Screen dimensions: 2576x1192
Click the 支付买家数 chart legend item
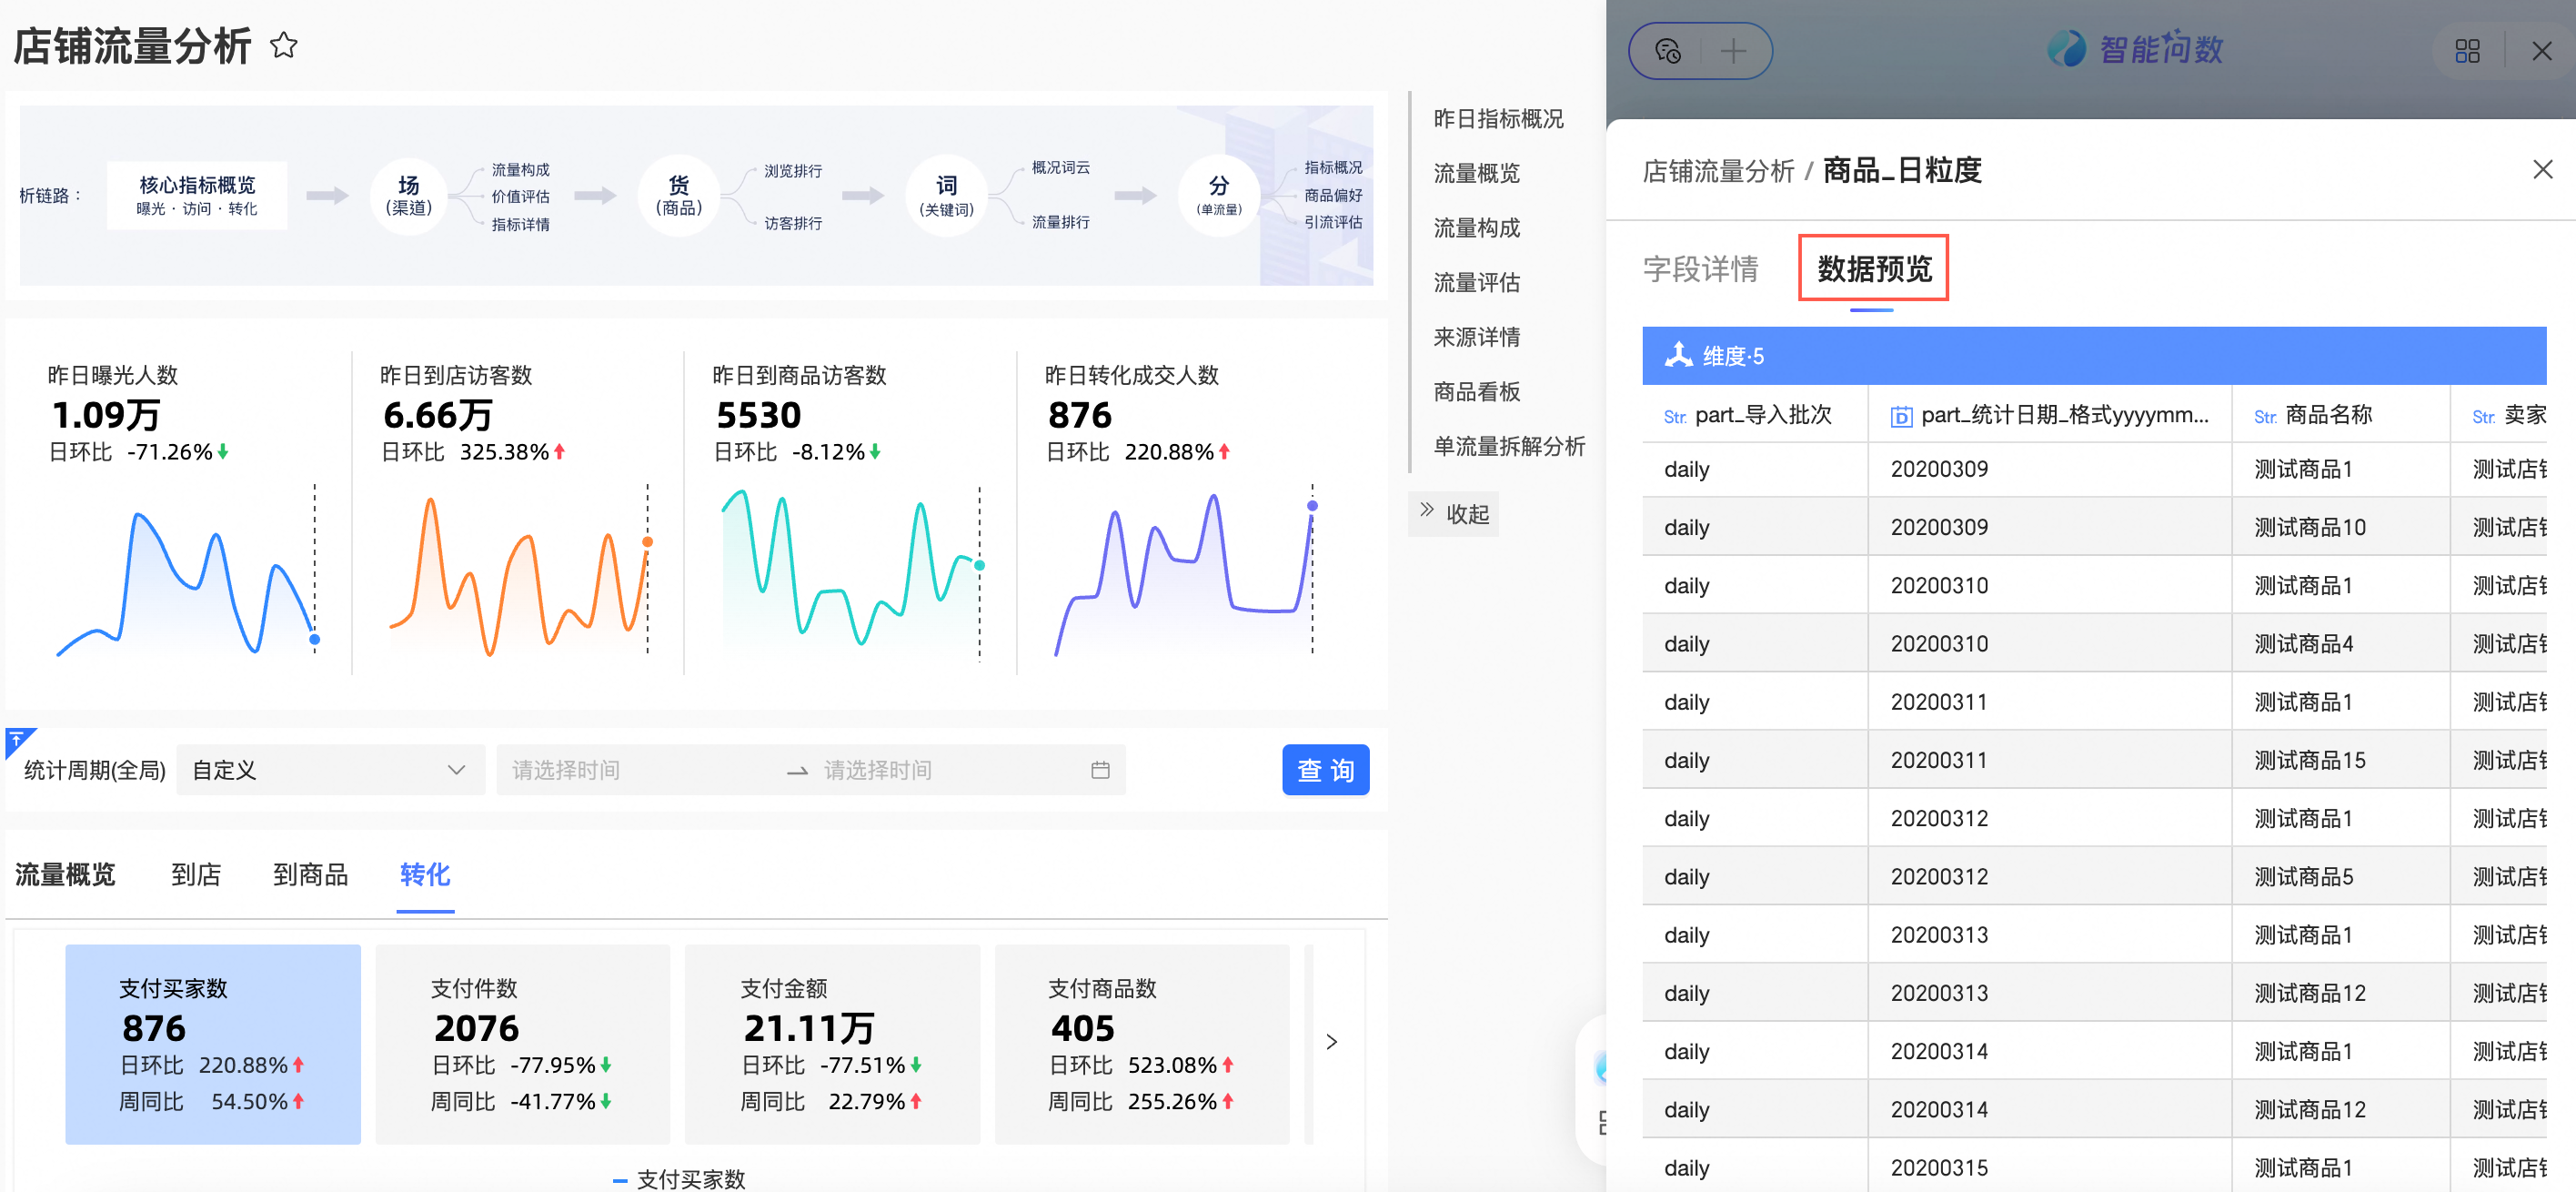[x=679, y=1179]
